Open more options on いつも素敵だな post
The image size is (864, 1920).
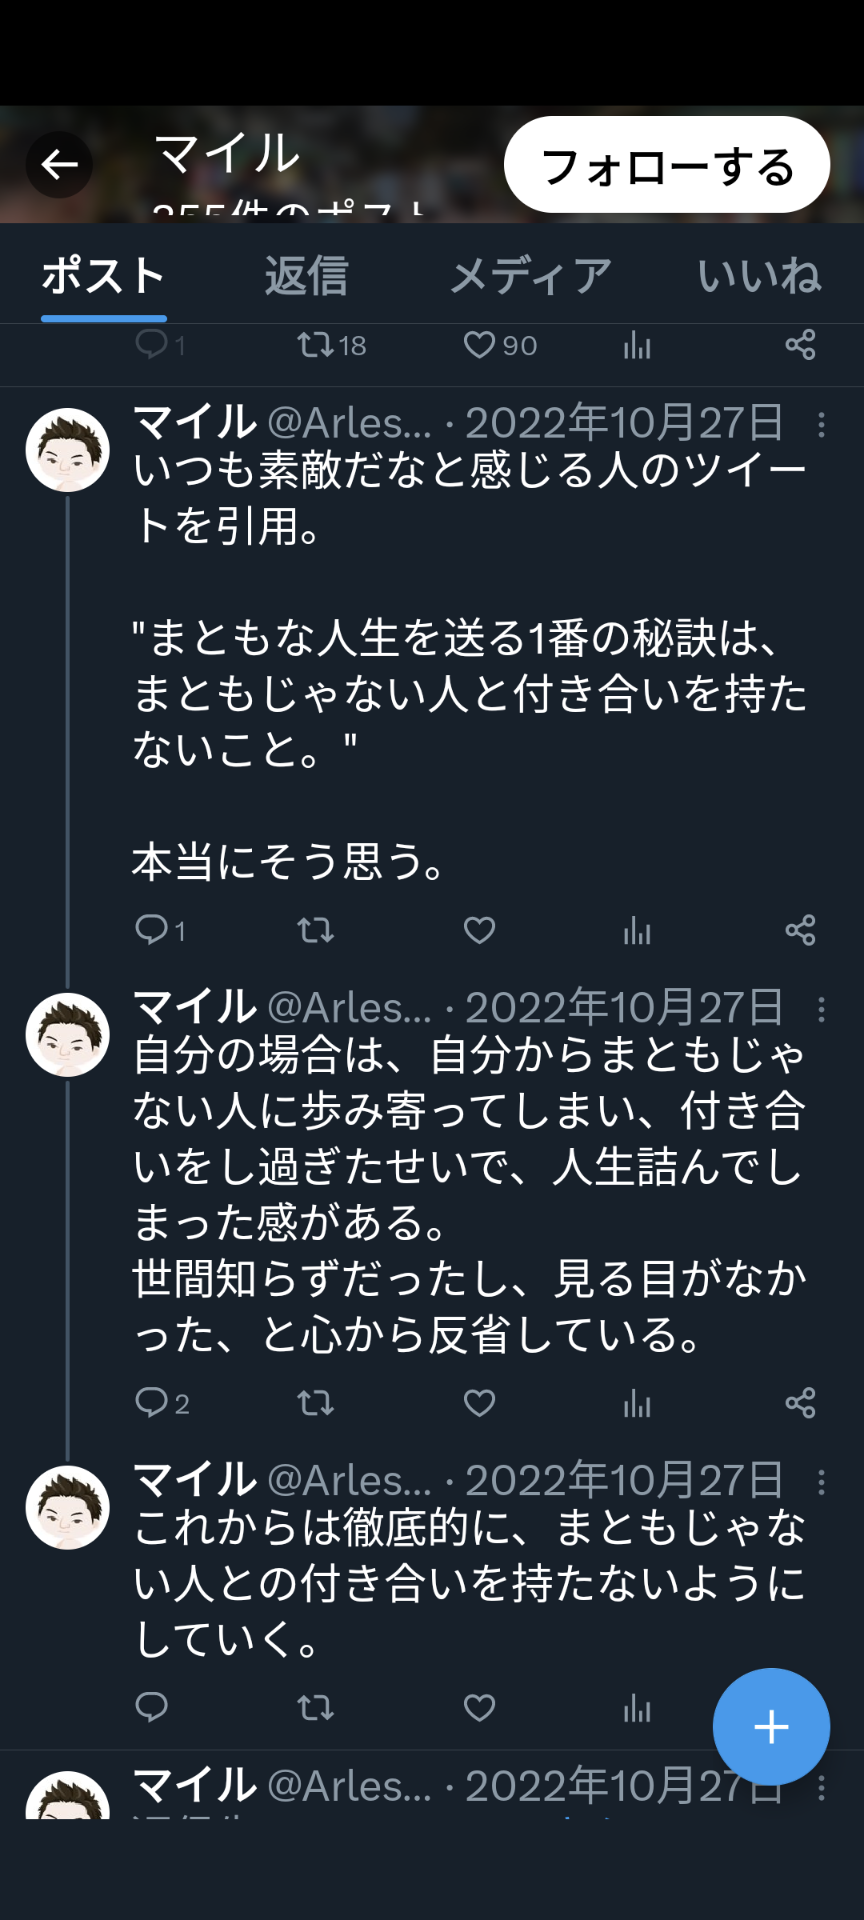821,425
